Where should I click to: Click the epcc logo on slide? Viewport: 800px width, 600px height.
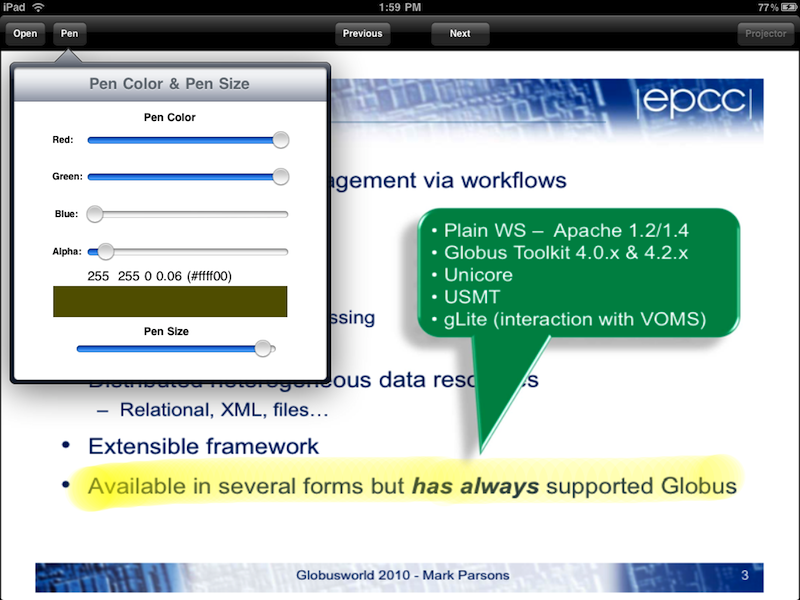click(692, 101)
